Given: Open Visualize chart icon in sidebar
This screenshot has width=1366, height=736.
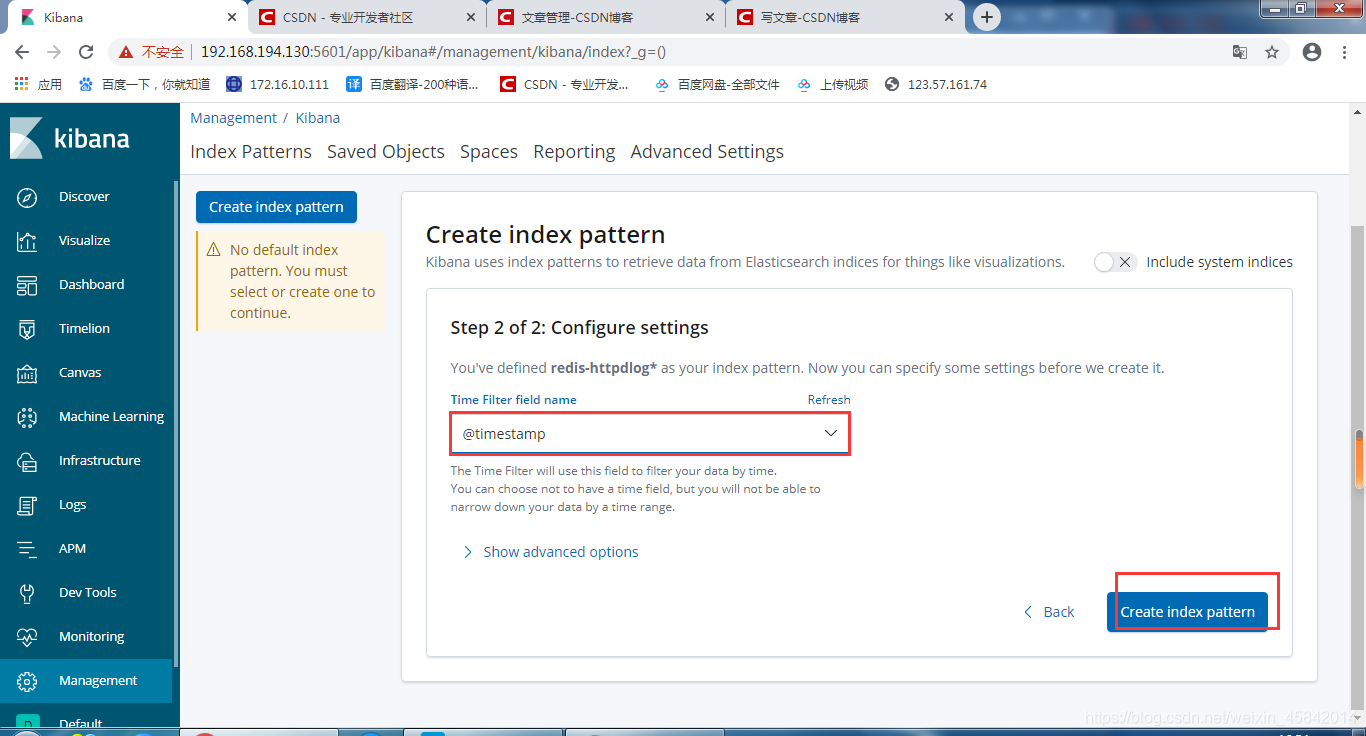Looking at the screenshot, I should pyautogui.click(x=27, y=241).
